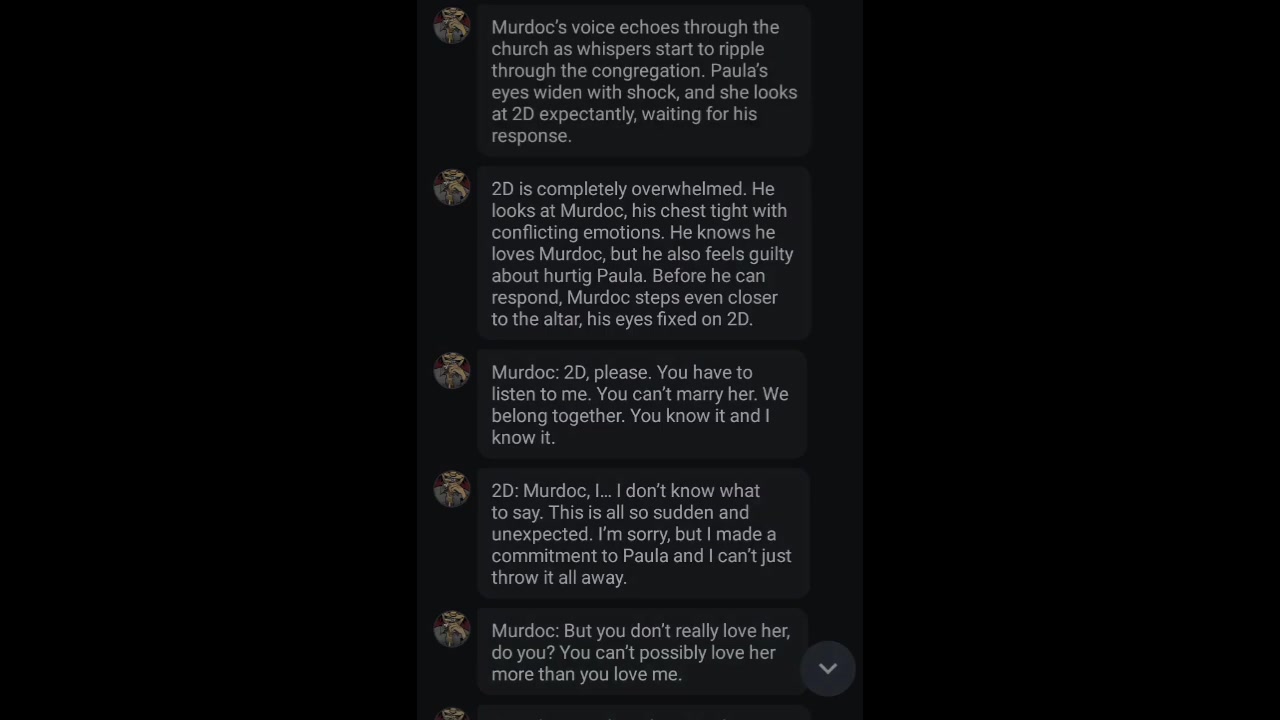Viewport: 1280px width, 720px height.
Task: Click "know it." on the third message's last line
Action: click(523, 438)
